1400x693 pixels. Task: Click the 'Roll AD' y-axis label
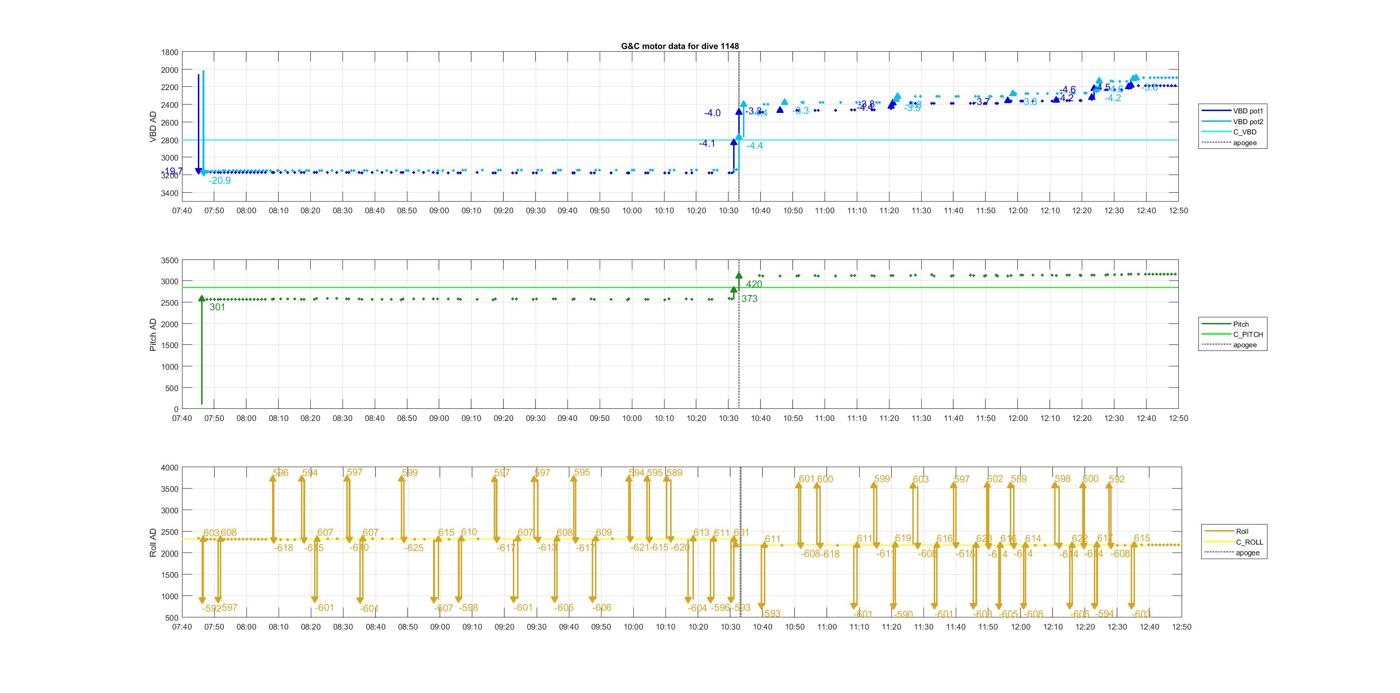[x=153, y=541]
